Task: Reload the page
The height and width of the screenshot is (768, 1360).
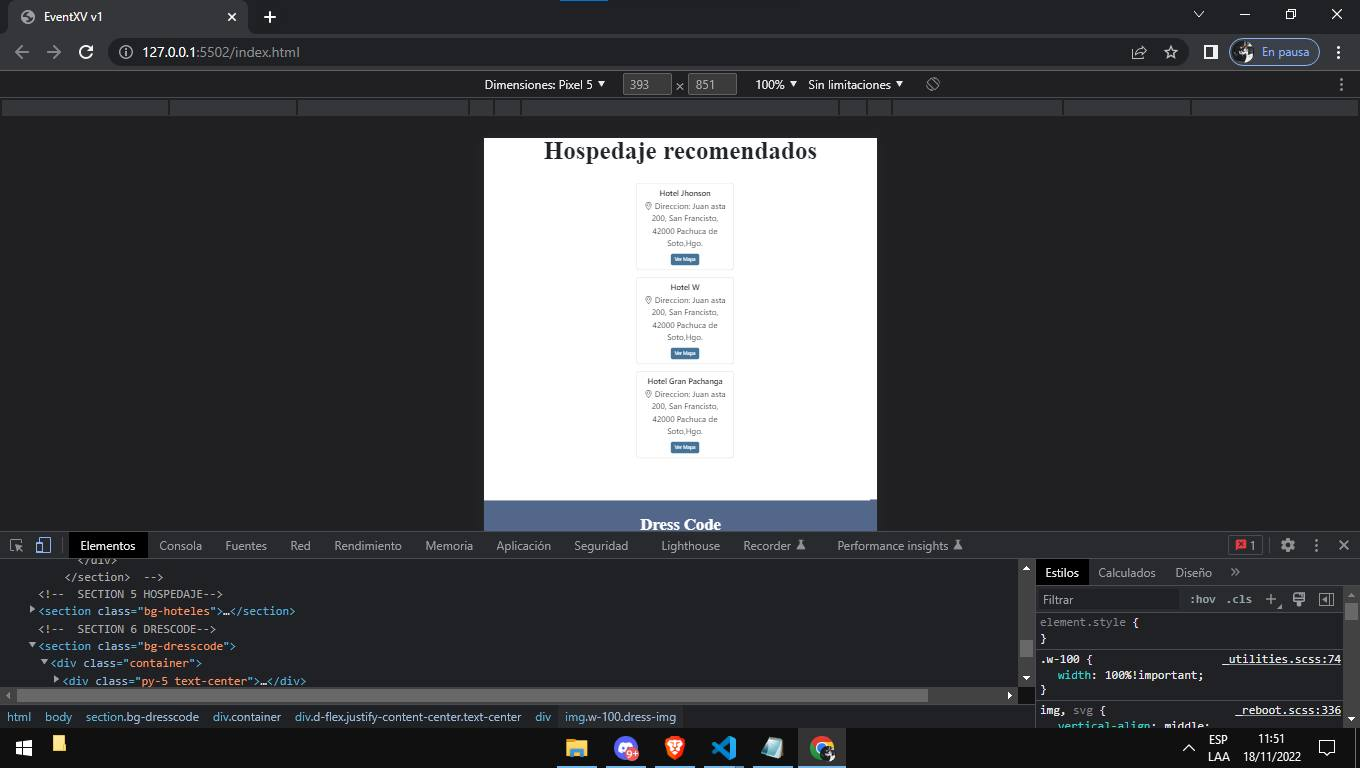Action: pyautogui.click(x=86, y=52)
